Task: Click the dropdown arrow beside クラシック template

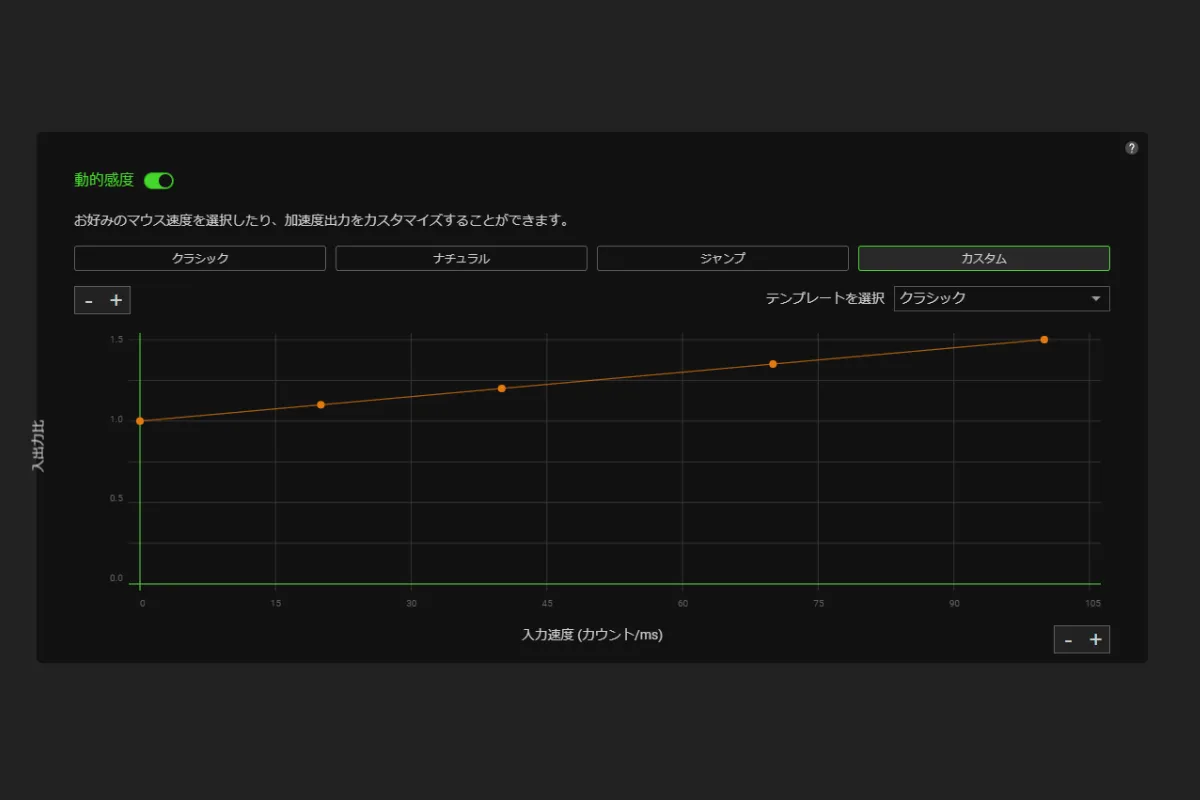Action: point(1096,298)
